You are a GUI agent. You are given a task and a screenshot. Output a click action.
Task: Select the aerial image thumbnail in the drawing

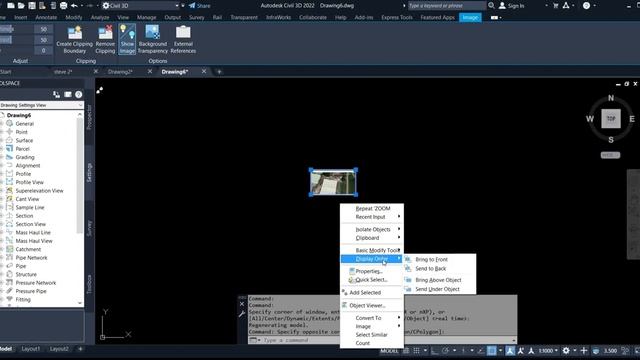pos(333,182)
